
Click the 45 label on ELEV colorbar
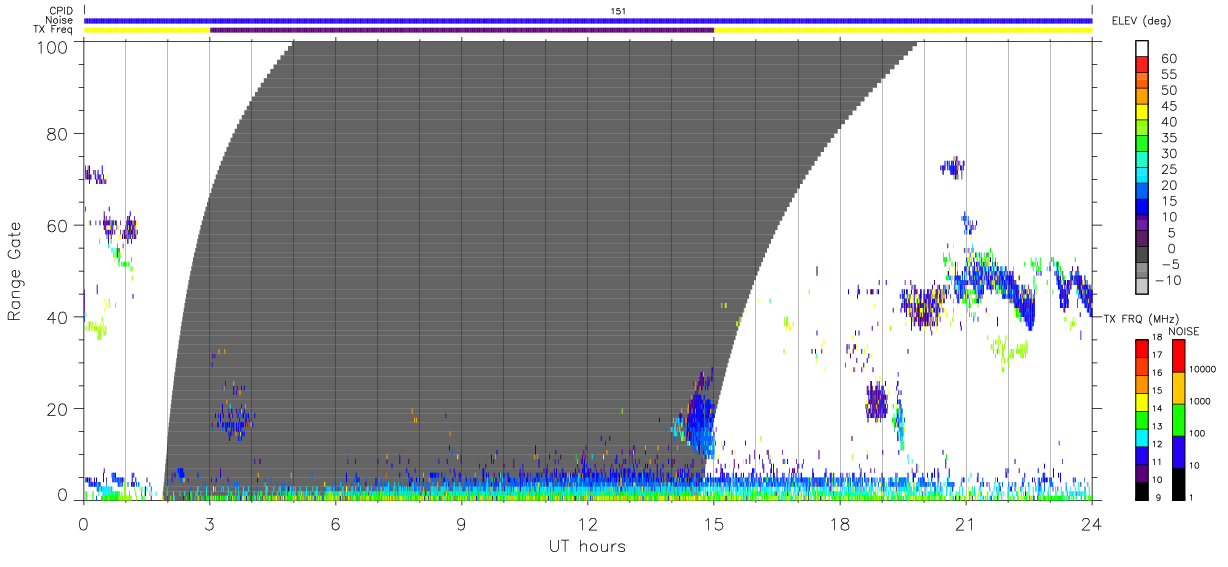(1168, 106)
